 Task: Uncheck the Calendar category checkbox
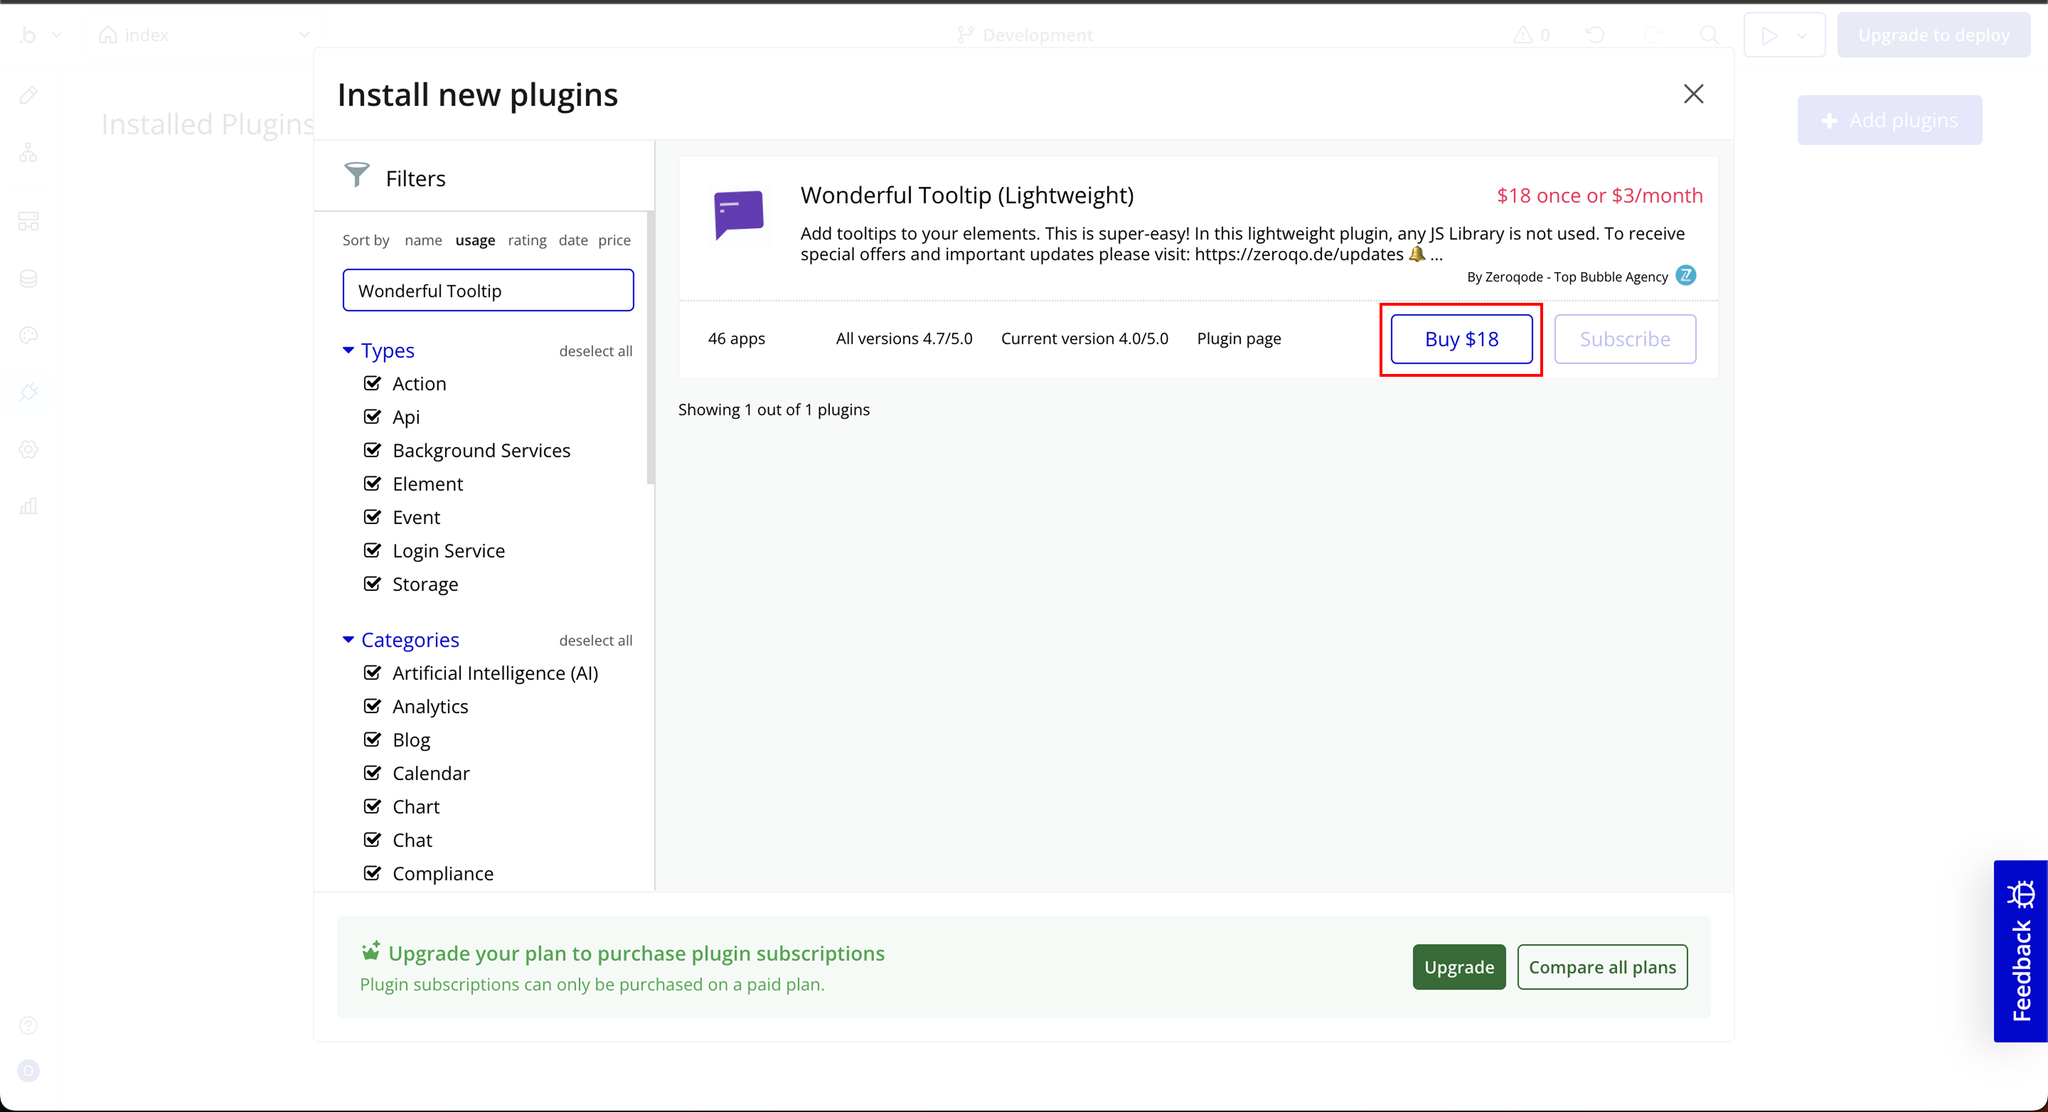tap(372, 773)
